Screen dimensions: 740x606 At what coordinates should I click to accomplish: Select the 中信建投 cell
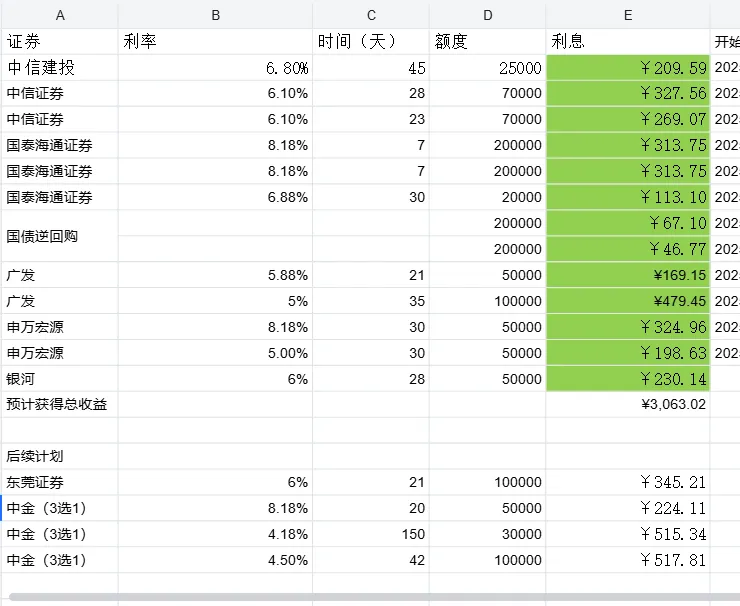(x=60, y=67)
